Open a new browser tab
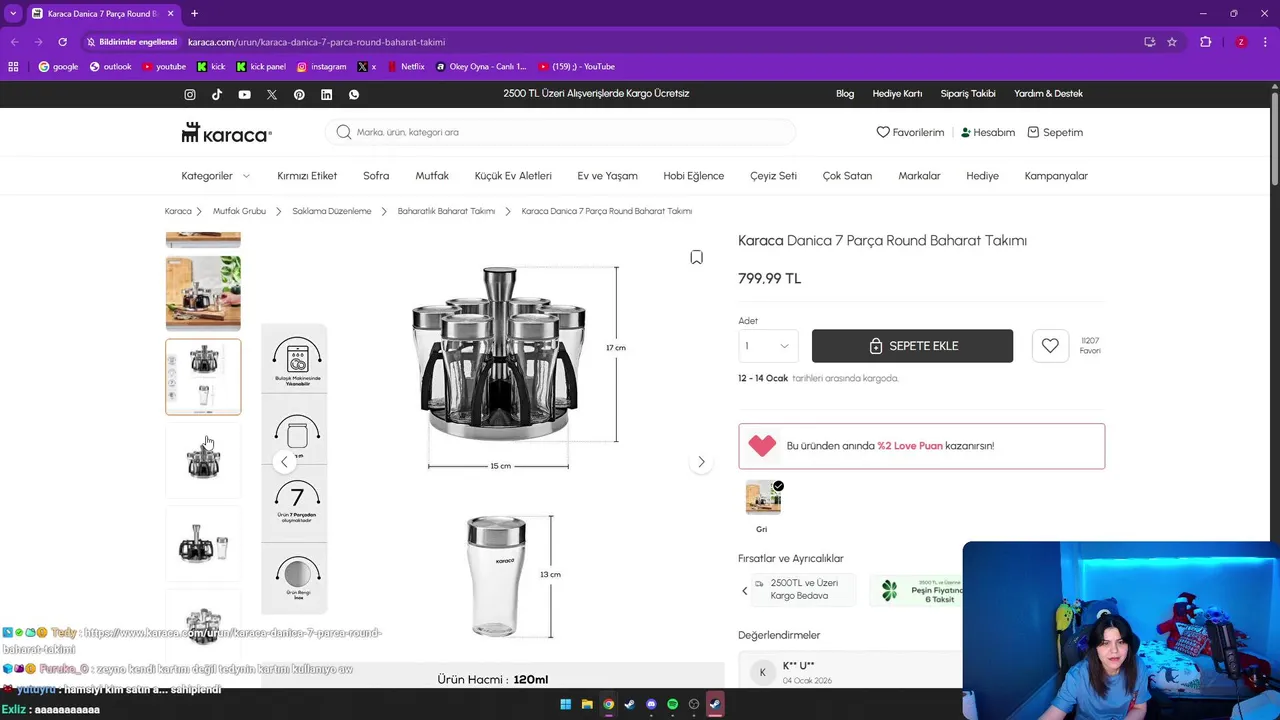 pos(194,14)
